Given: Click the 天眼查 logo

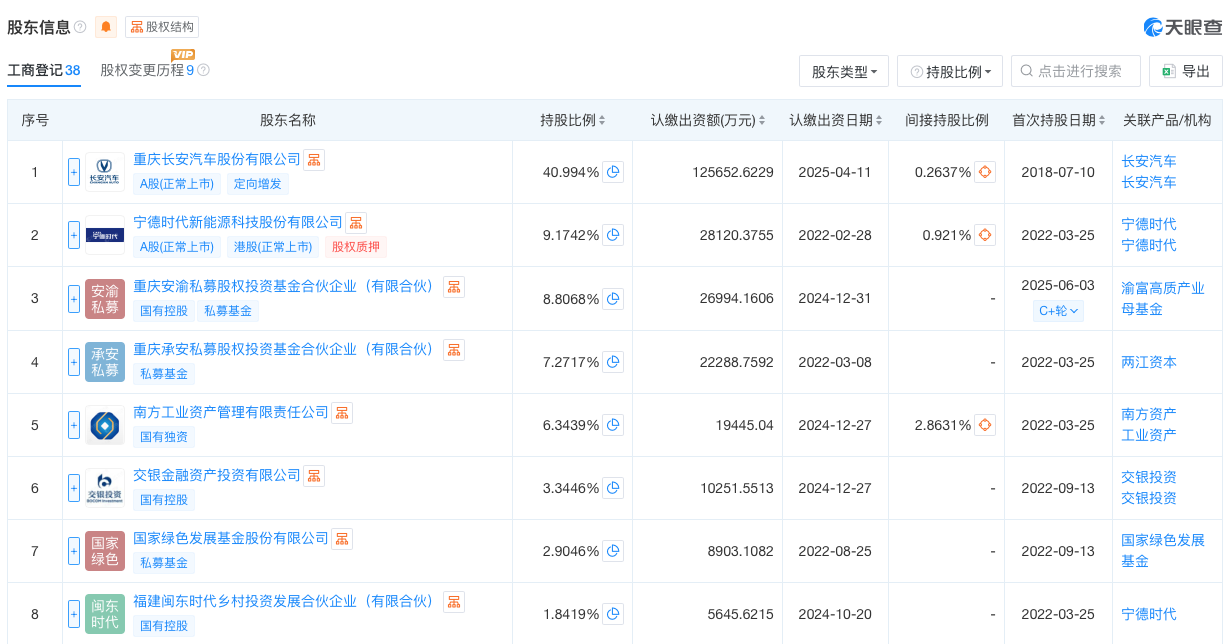Looking at the screenshot, I should [x=1182, y=27].
